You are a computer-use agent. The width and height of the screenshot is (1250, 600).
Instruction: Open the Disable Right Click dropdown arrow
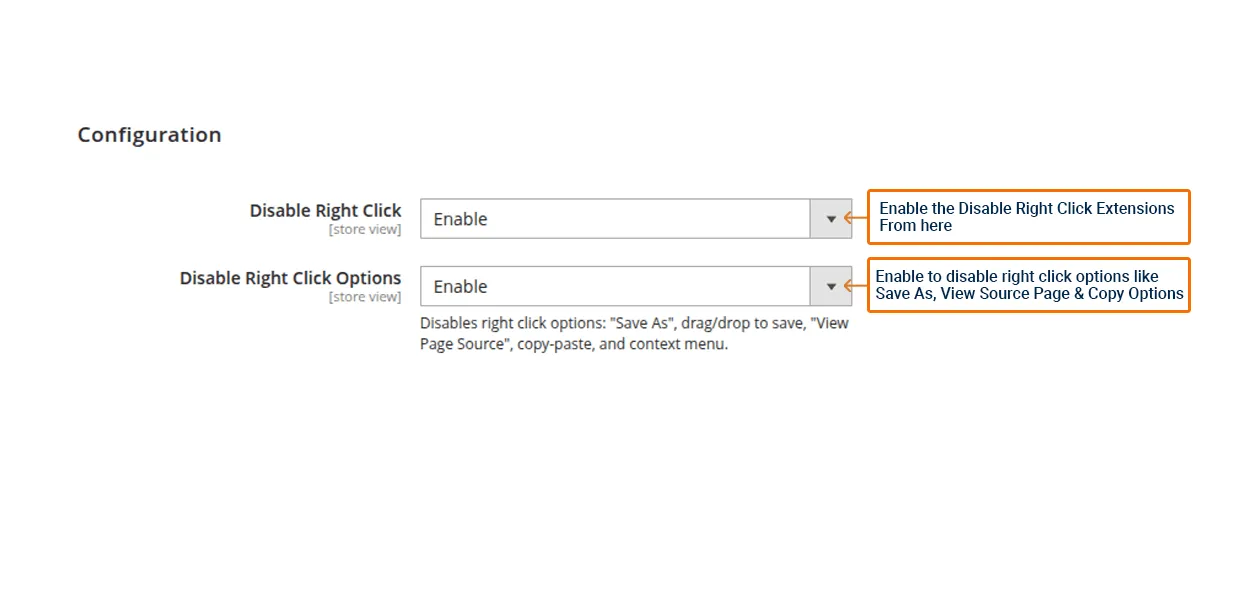coord(830,219)
